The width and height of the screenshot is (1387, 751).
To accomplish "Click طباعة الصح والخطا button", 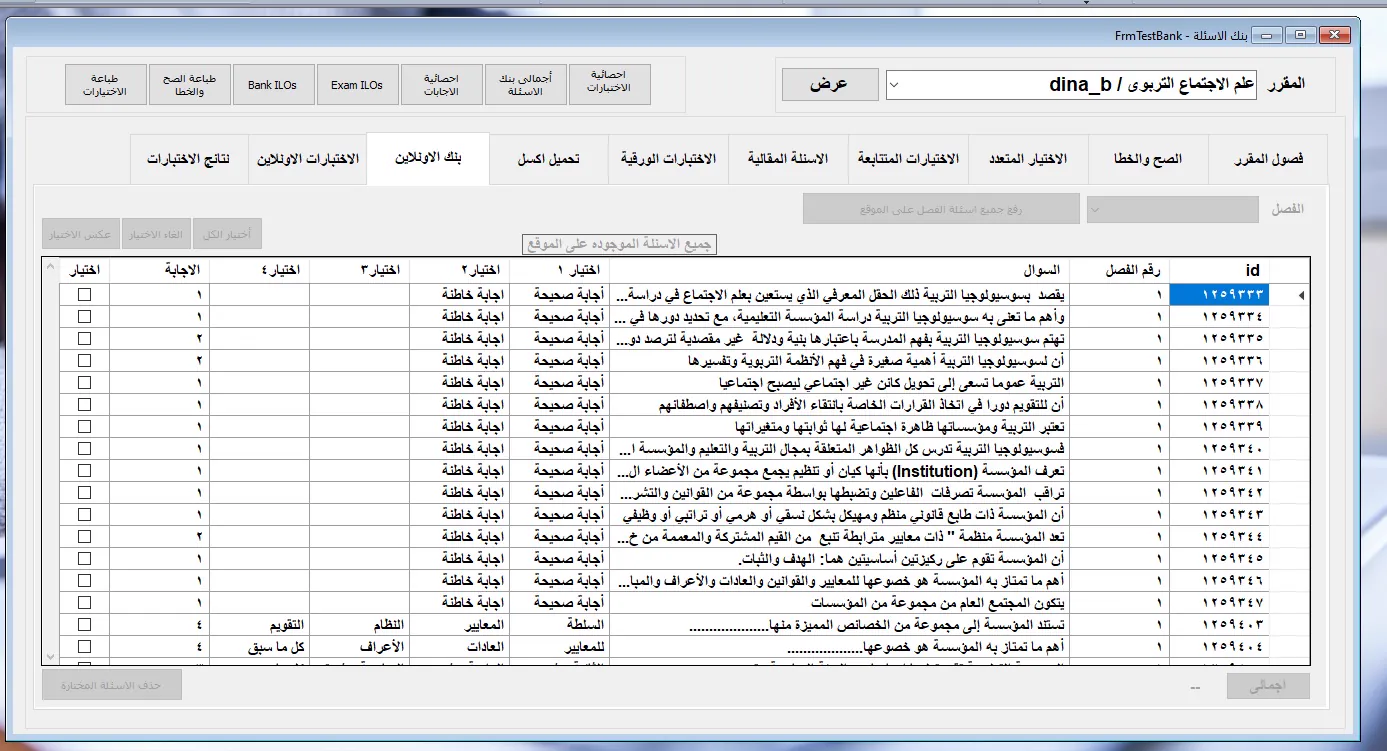I will [190, 85].
